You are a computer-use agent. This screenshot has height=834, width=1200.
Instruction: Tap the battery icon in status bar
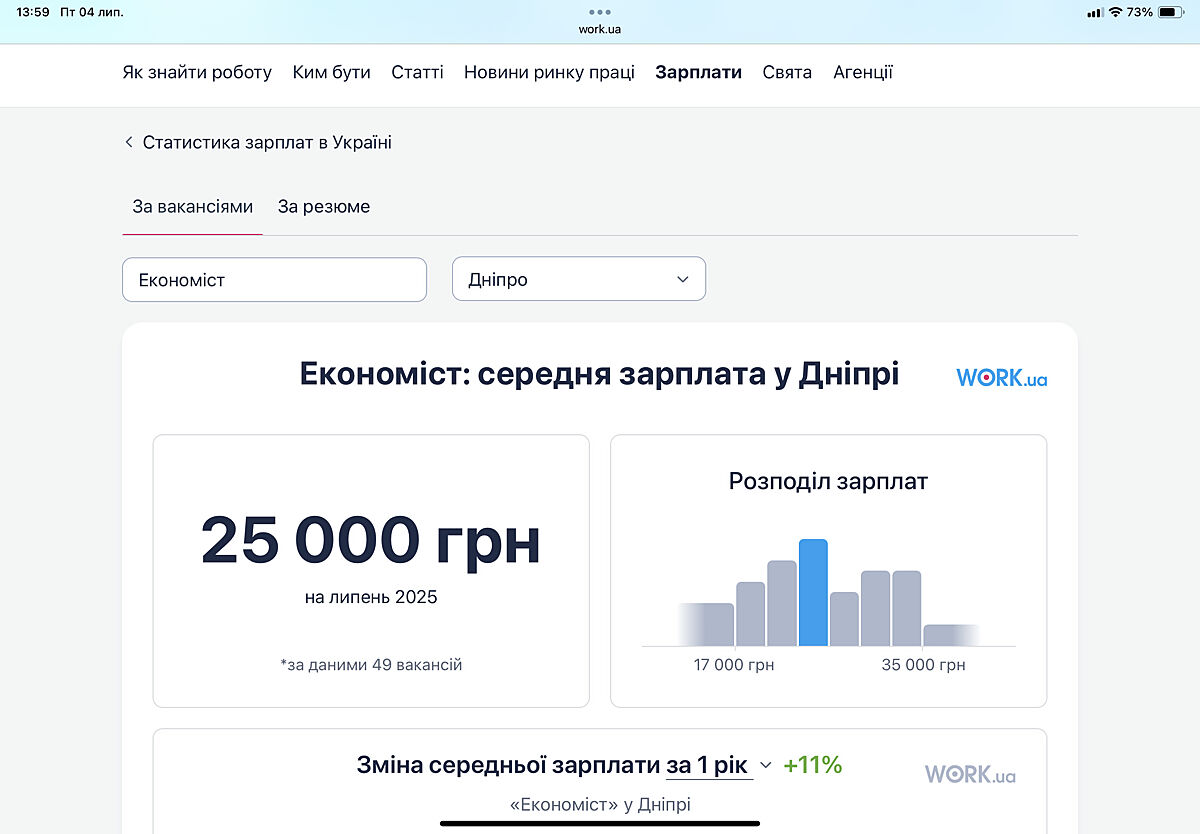pos(1171,12)
